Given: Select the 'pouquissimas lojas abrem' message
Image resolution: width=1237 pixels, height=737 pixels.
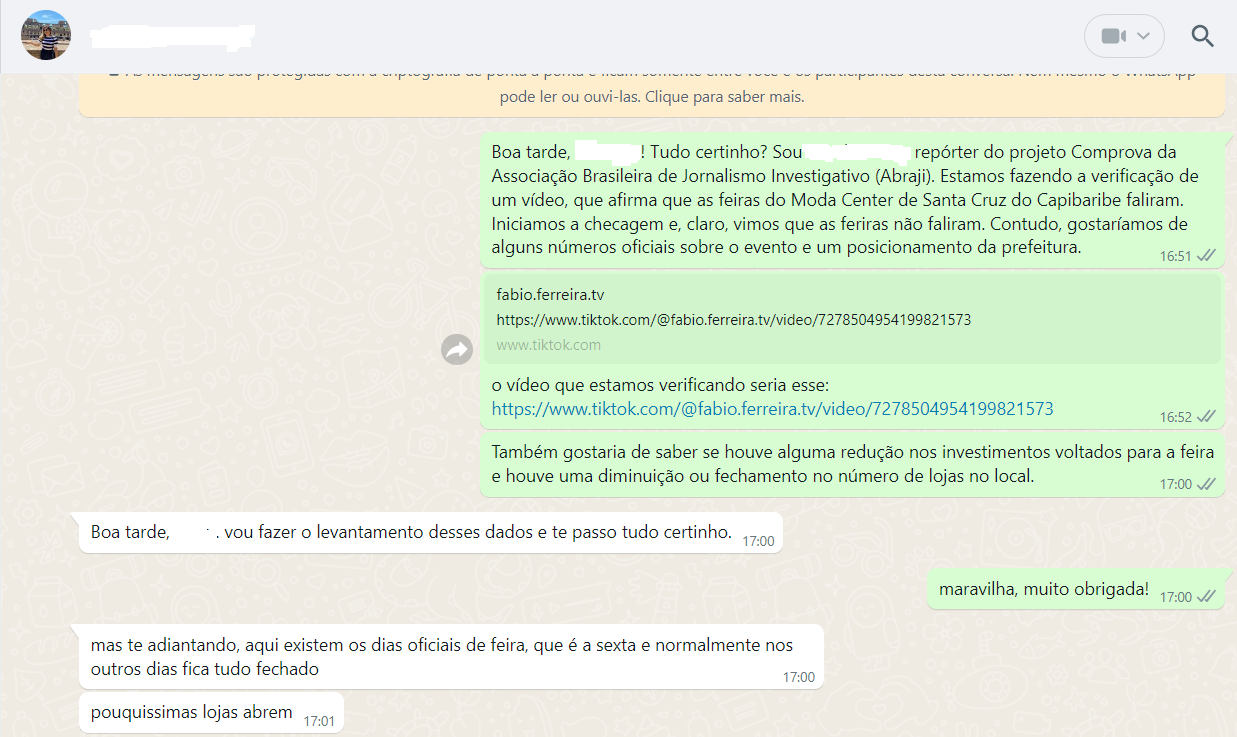Looking at the screenshot, I should coord(211,713).
